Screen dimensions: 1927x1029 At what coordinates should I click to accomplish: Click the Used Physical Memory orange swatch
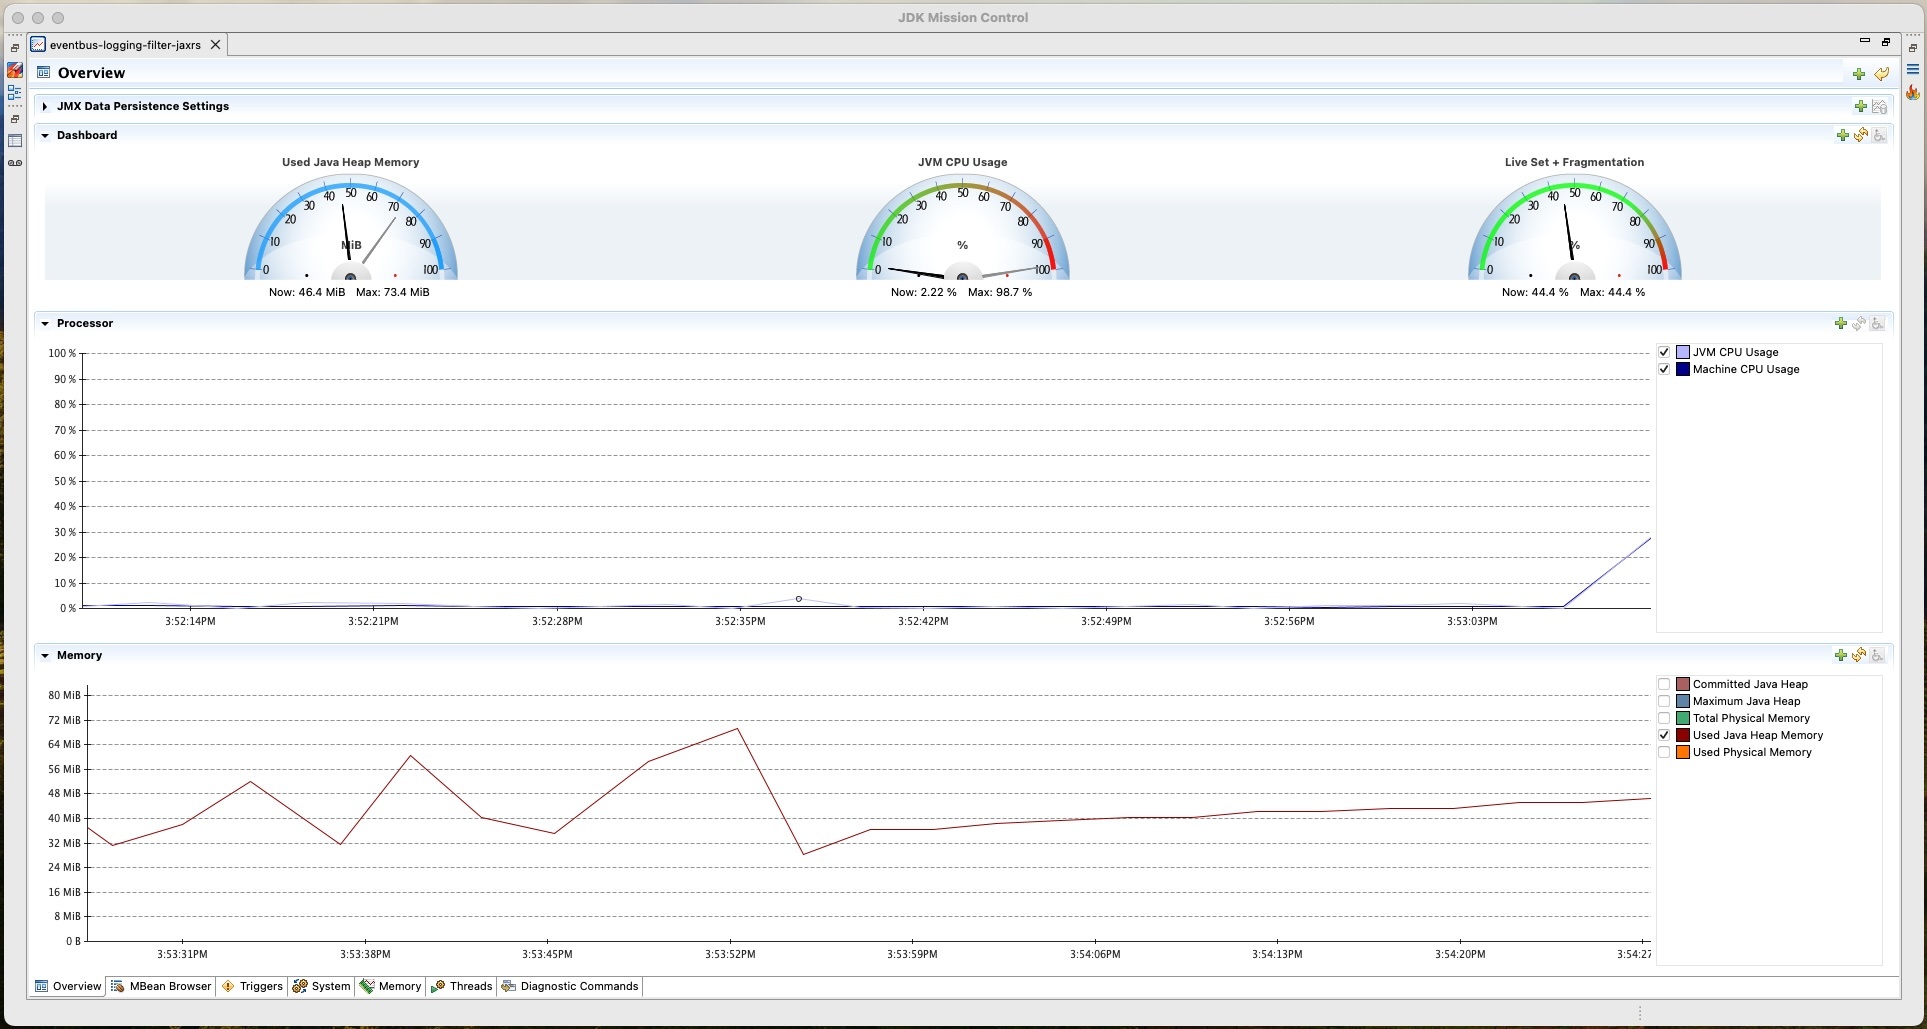pyautogui.click(x=1683, y=752)
